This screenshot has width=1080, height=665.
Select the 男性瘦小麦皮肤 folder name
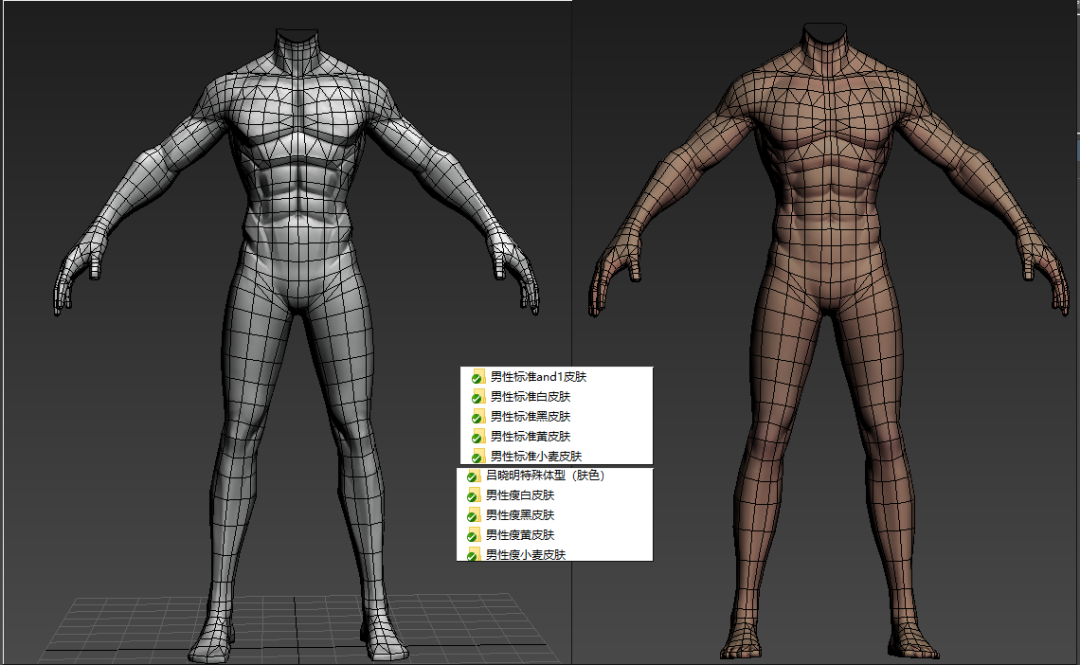coord(526,555)
